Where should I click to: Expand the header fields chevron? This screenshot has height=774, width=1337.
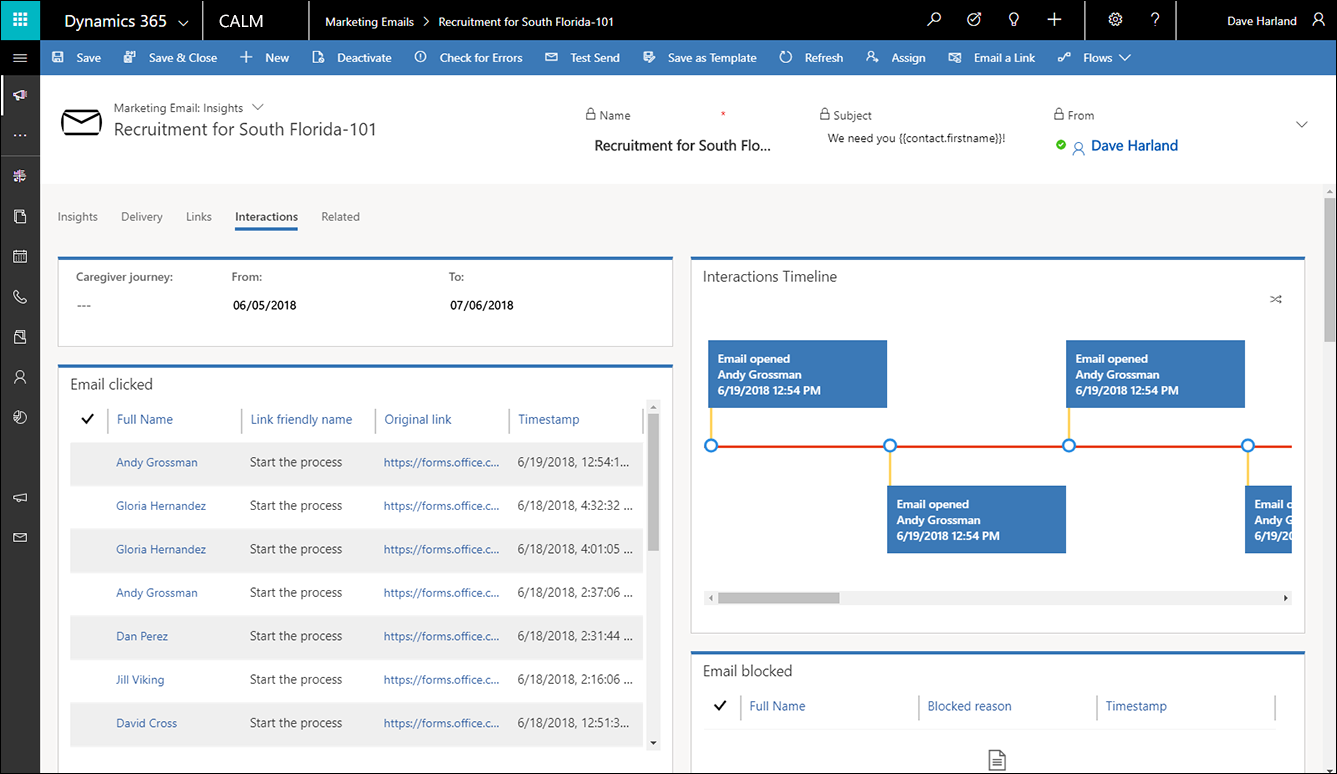[x=1301, y=124]
